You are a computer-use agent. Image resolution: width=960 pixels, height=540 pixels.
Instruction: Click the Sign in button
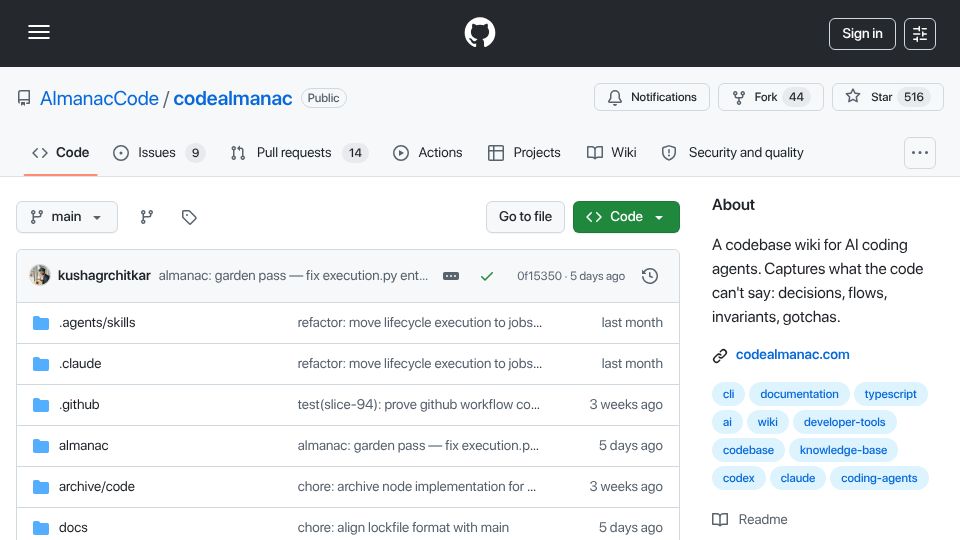(x=862, y=34)
